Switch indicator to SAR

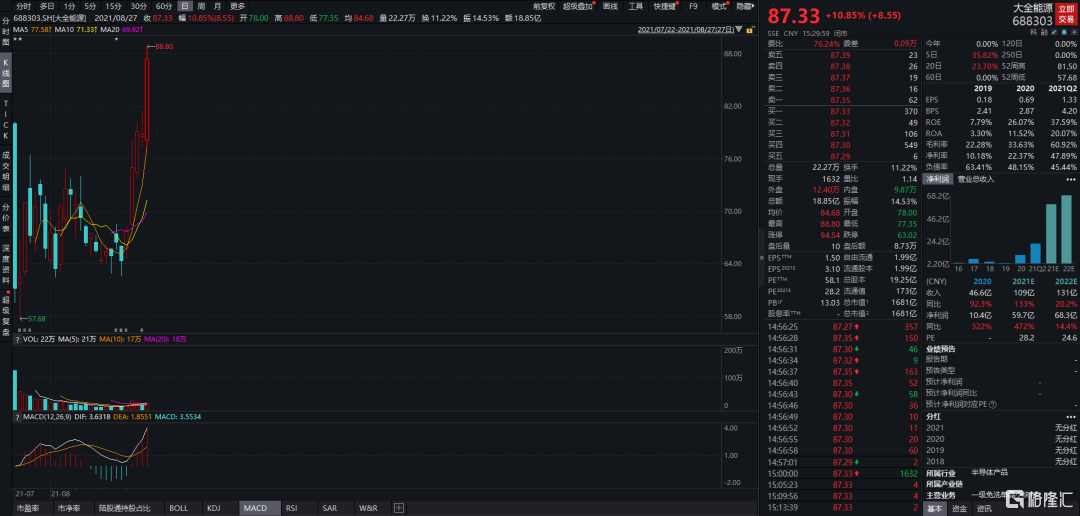(x=330, y=508)
